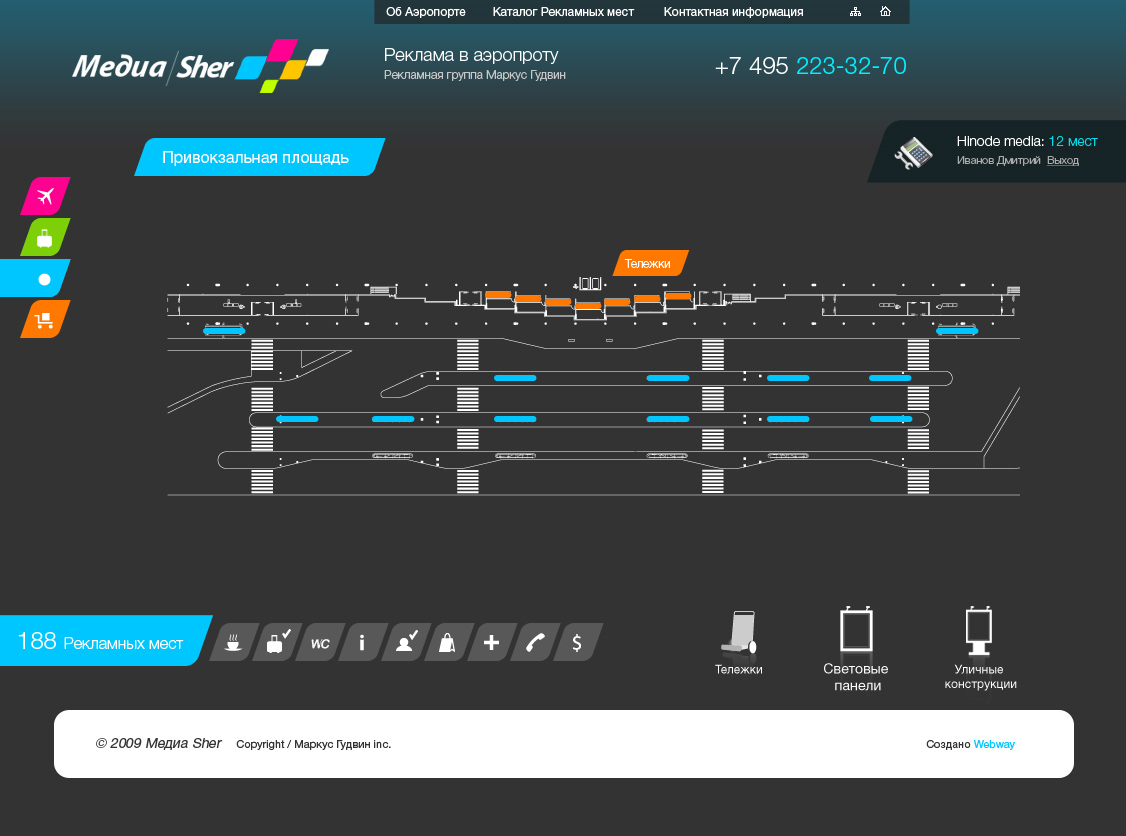Select the green luggage sidebar tab
Image resolution: width=1126 pixels, height=836 pixels.
[x=45, y=237]
